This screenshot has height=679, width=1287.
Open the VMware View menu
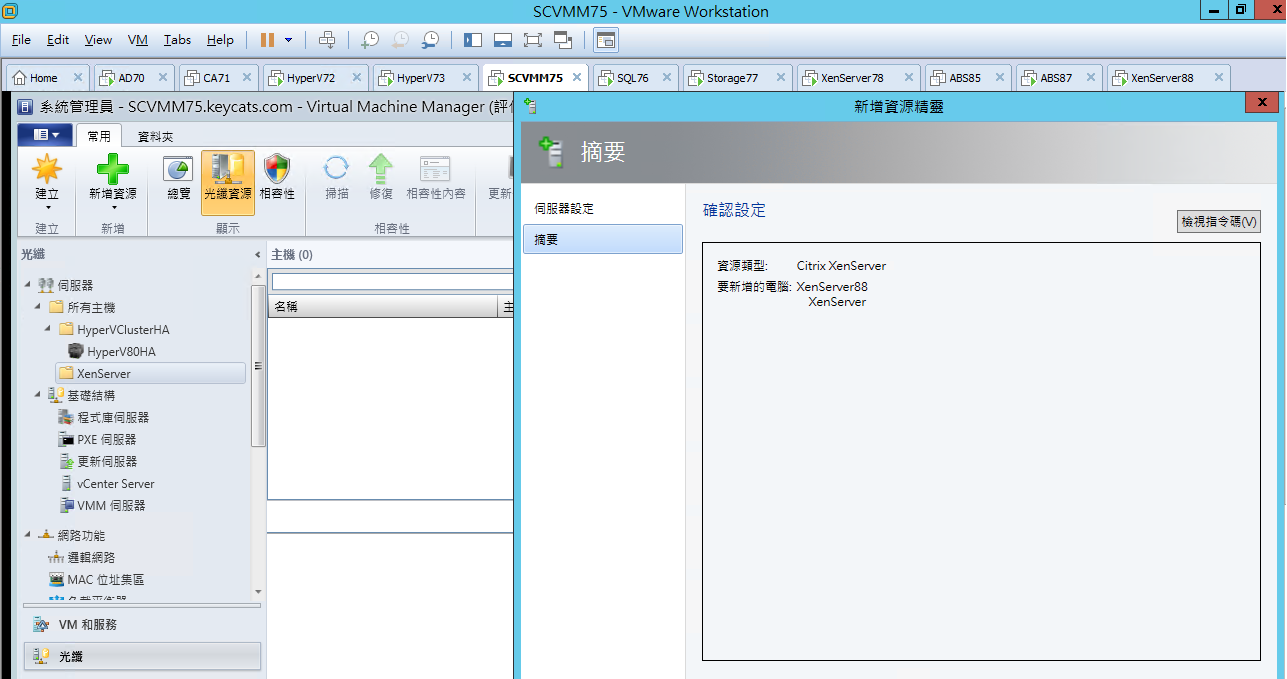(x=98, y=40)
